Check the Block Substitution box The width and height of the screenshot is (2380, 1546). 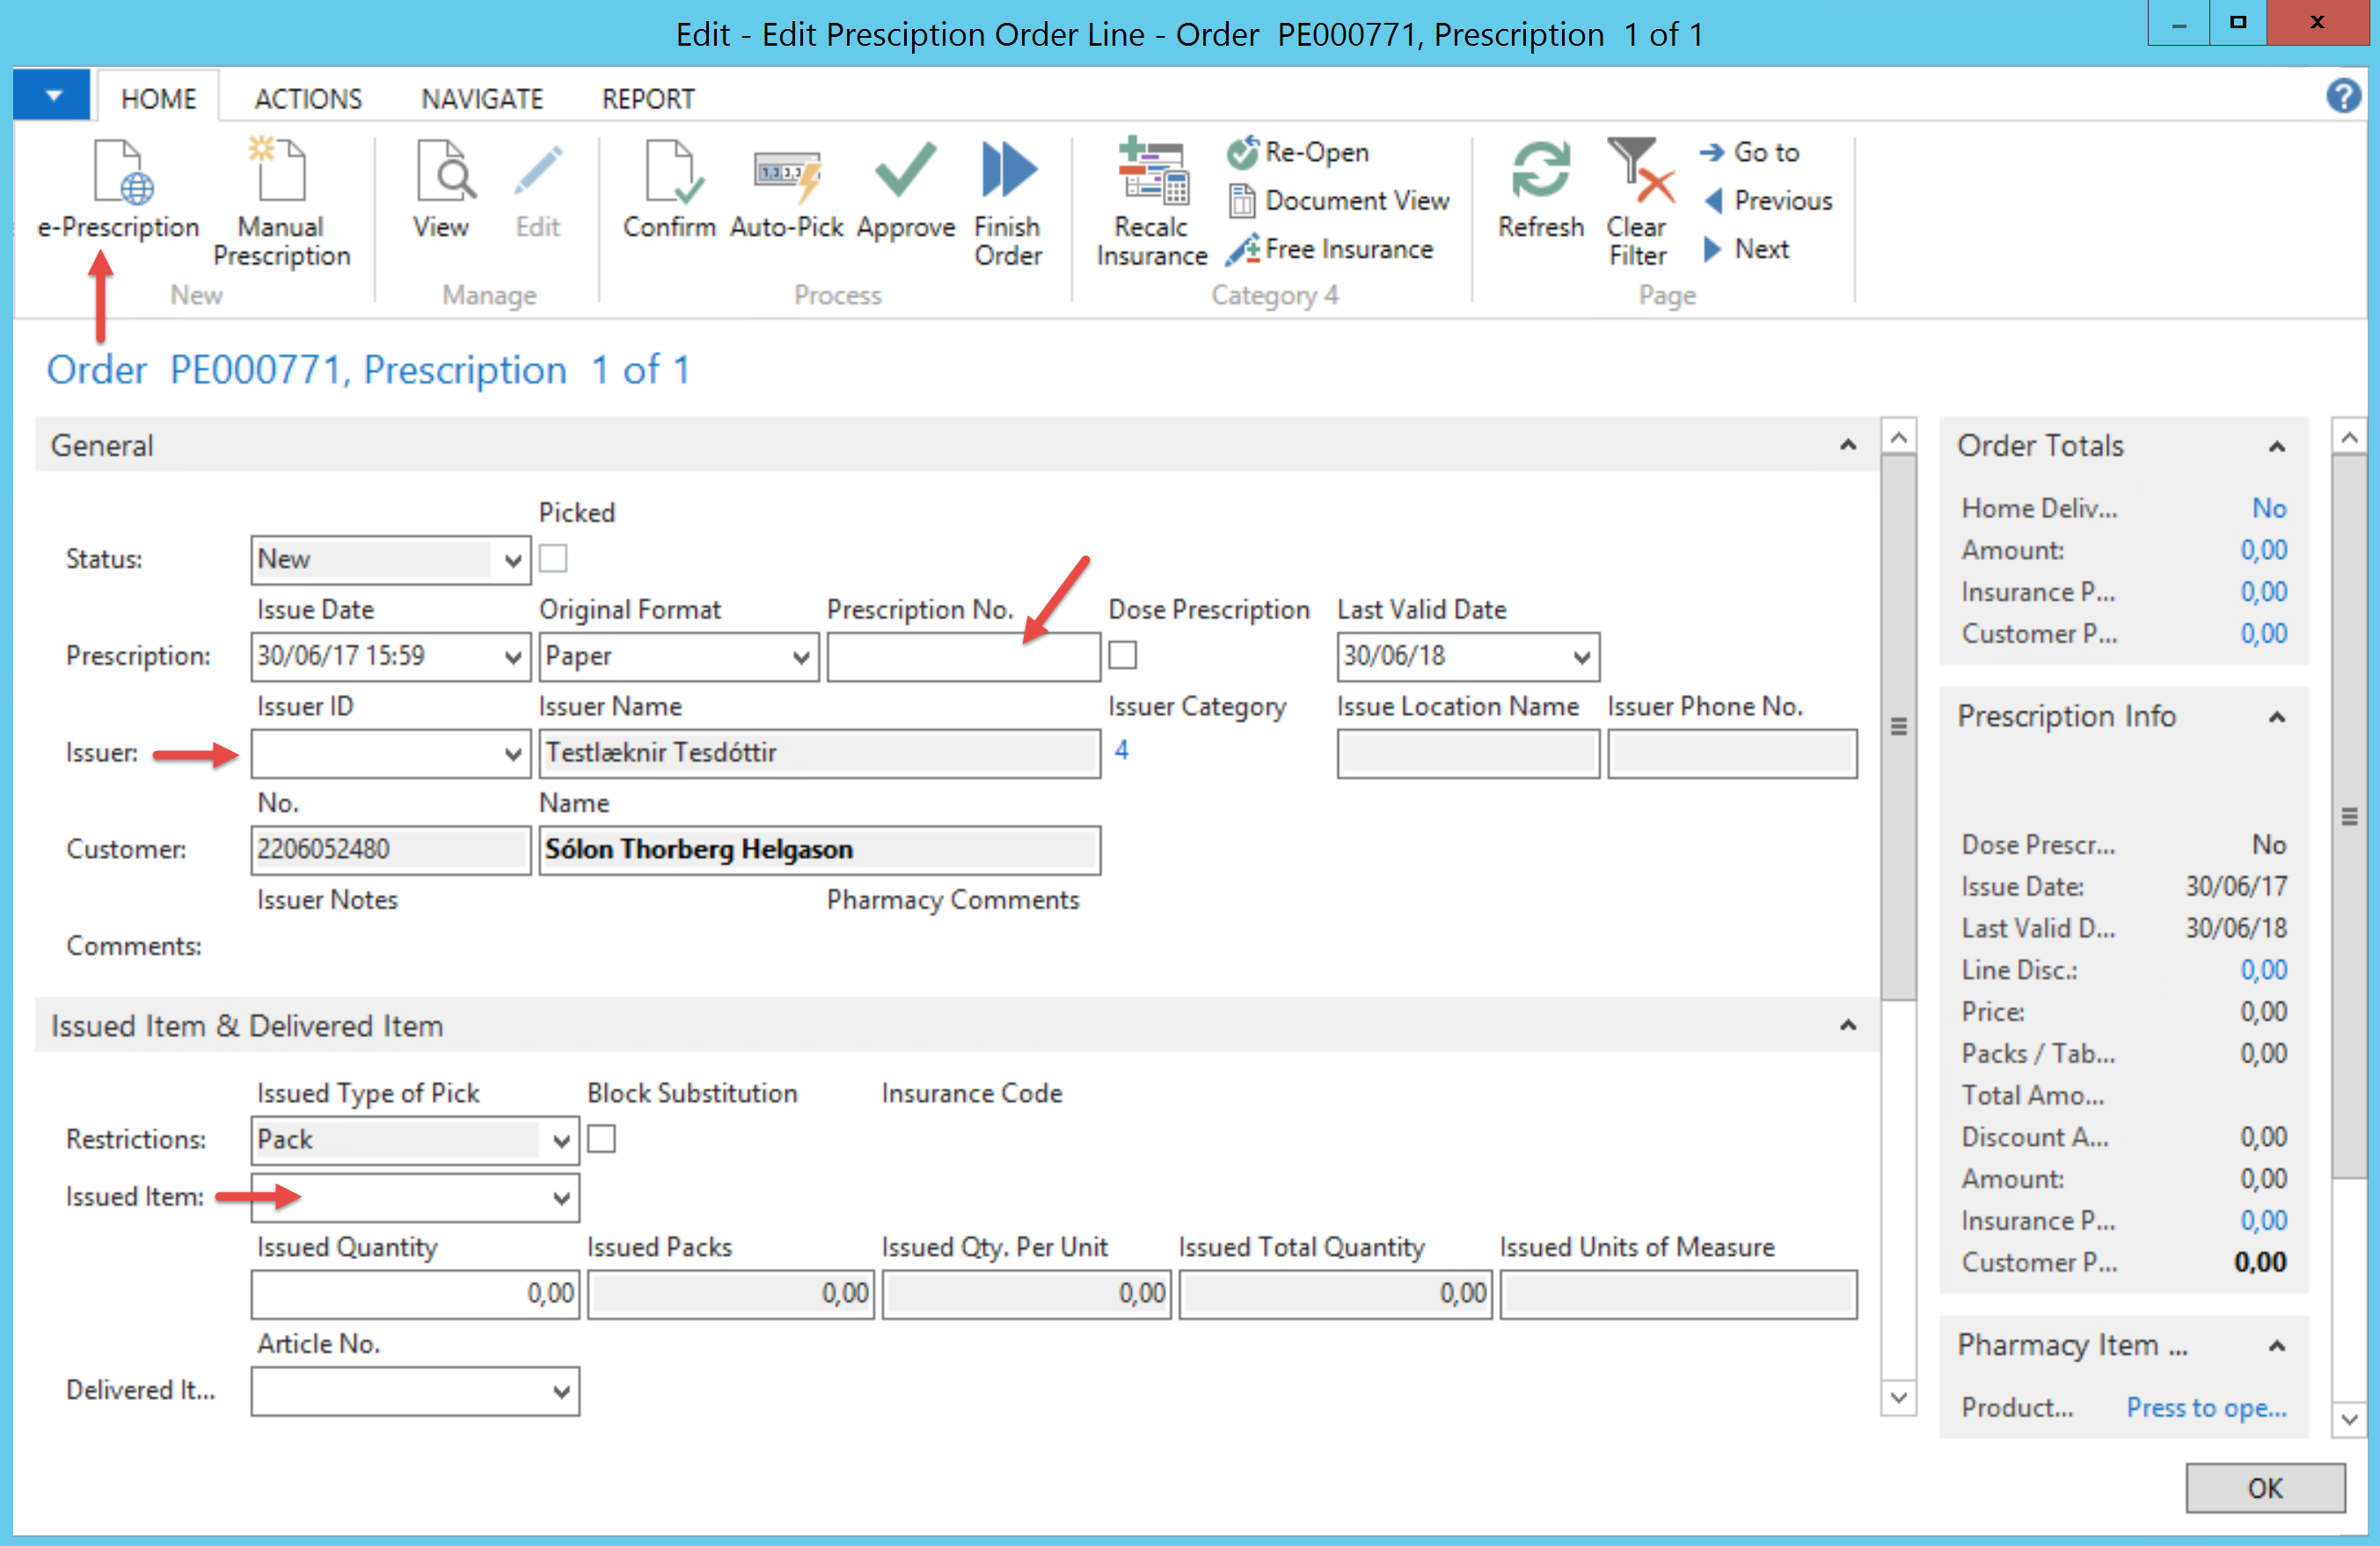601,1139
